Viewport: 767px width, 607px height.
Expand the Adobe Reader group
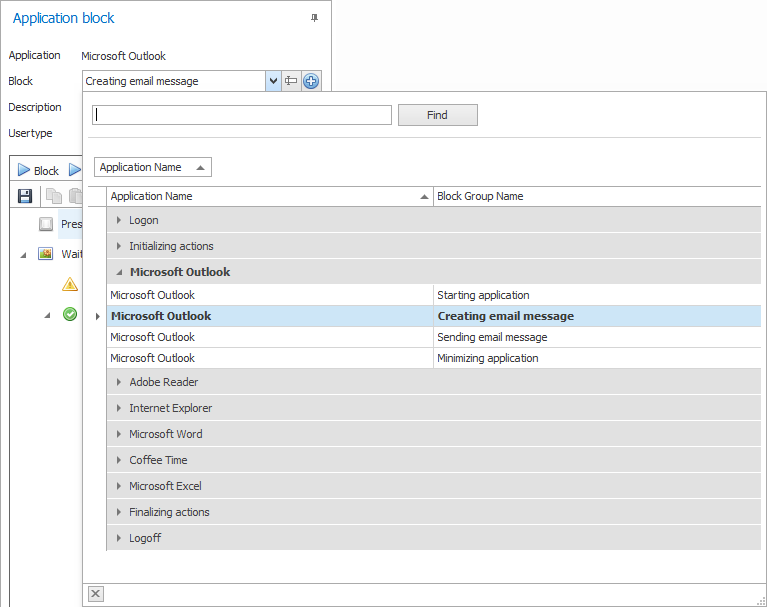118,382
